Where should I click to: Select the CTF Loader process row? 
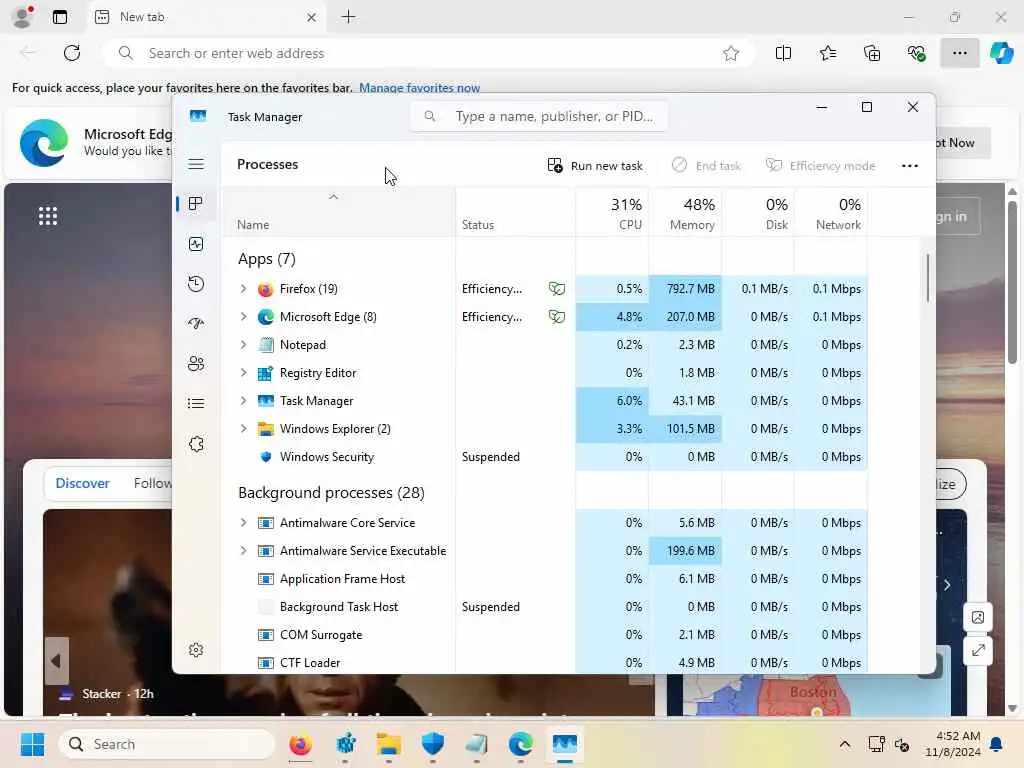tap(545, 663)
